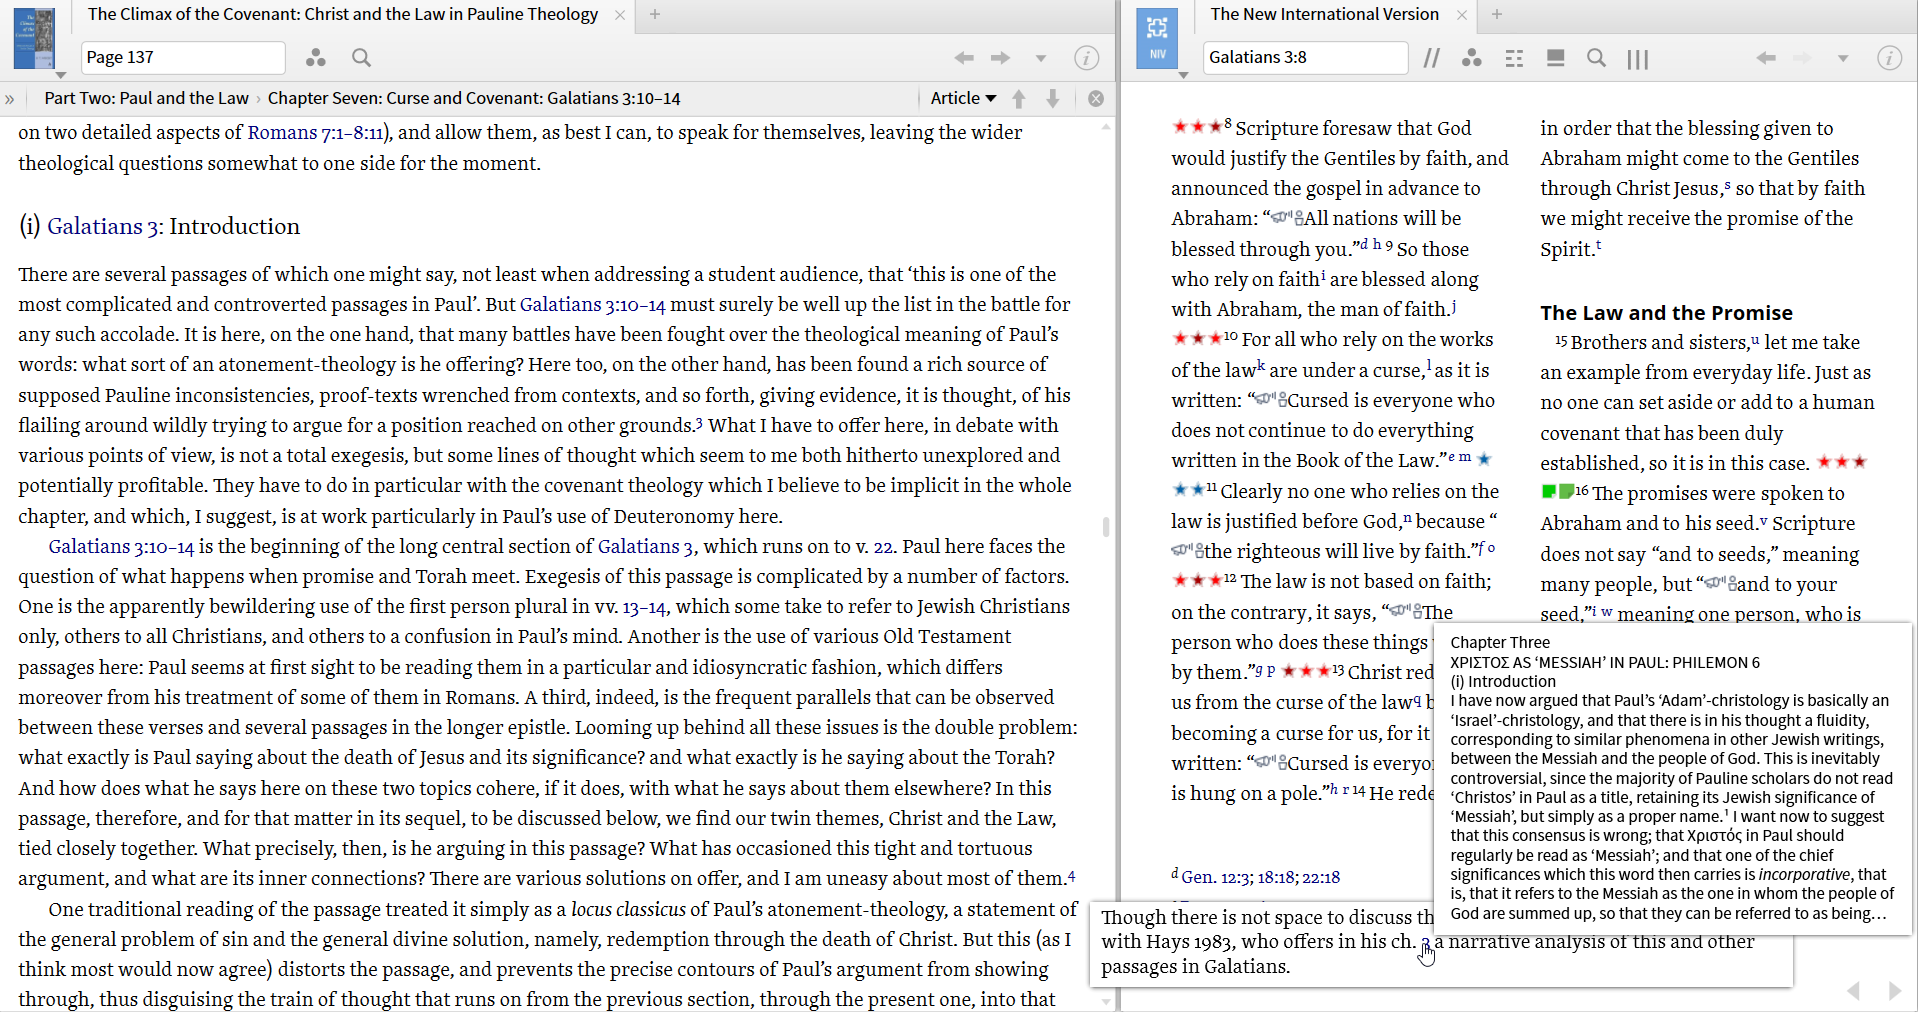Click the Galatians 3:8 reference box
1918x1012 pixels.
(1305, 58)
